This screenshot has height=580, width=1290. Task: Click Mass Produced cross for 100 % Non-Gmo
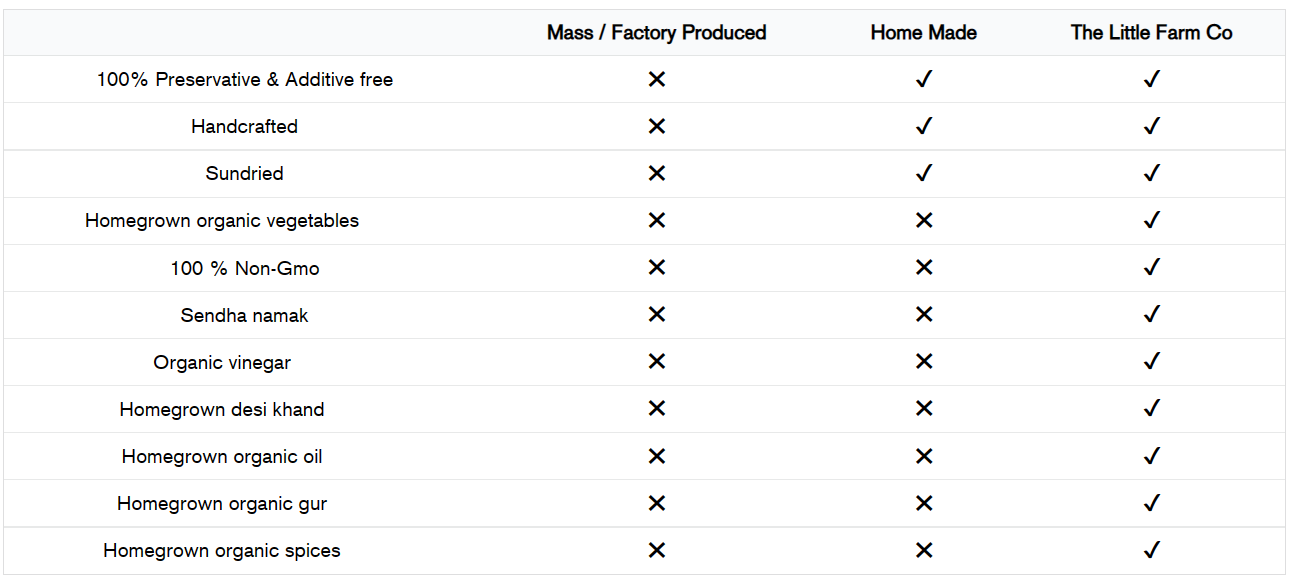[x=656, y=267]
